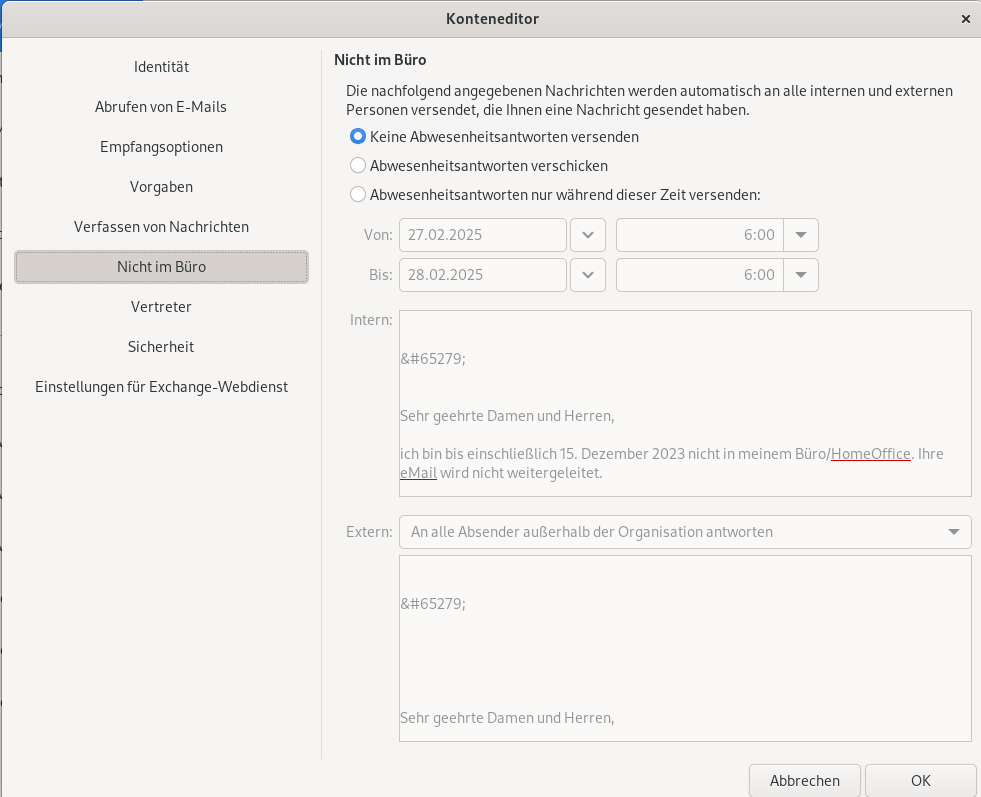Viewport: 981px width, 797px height.
Task: Go to Empfangsoptionen settings
Action: 161,147
